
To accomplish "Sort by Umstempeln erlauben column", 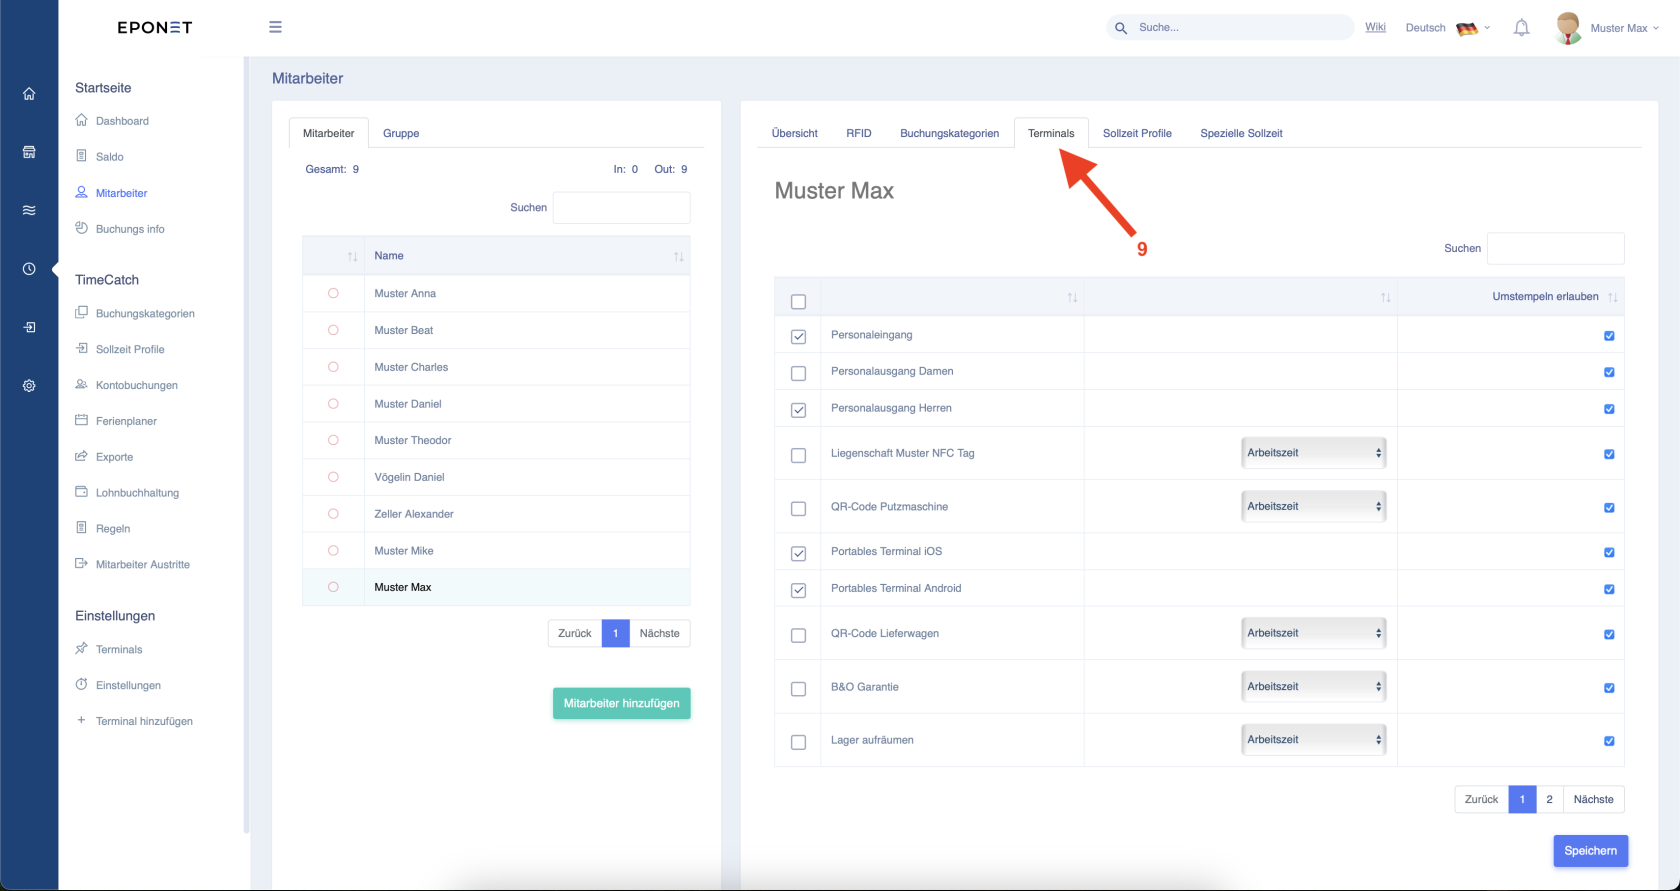I will (x=1510, y=297).
